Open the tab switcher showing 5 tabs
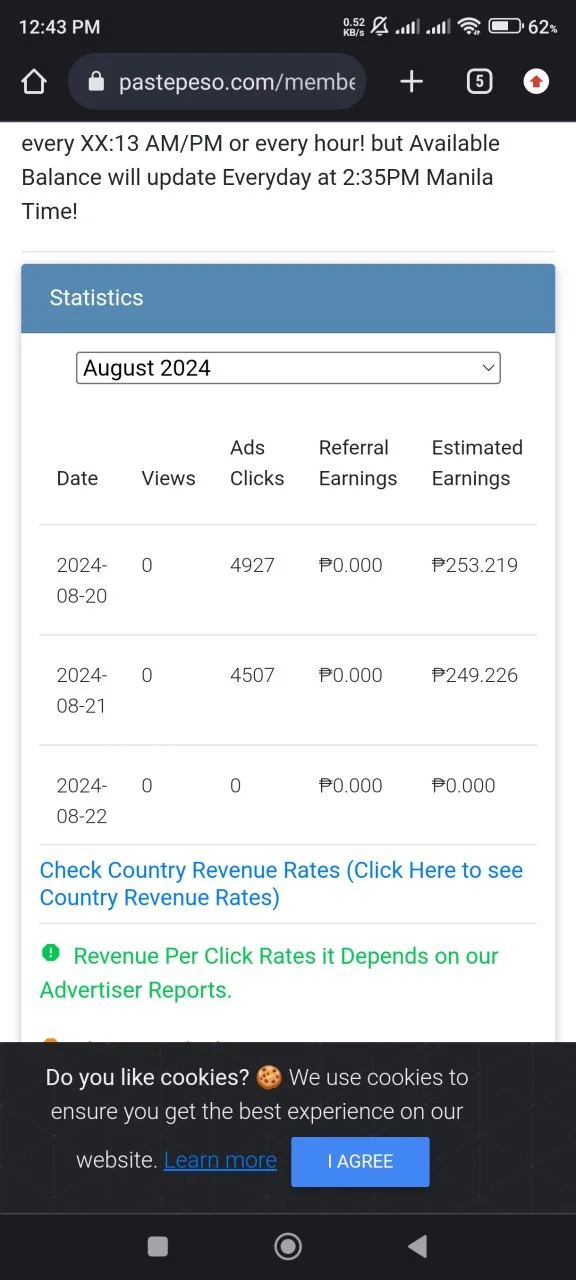The image size is (576, 1280). [x=479, y=82]
